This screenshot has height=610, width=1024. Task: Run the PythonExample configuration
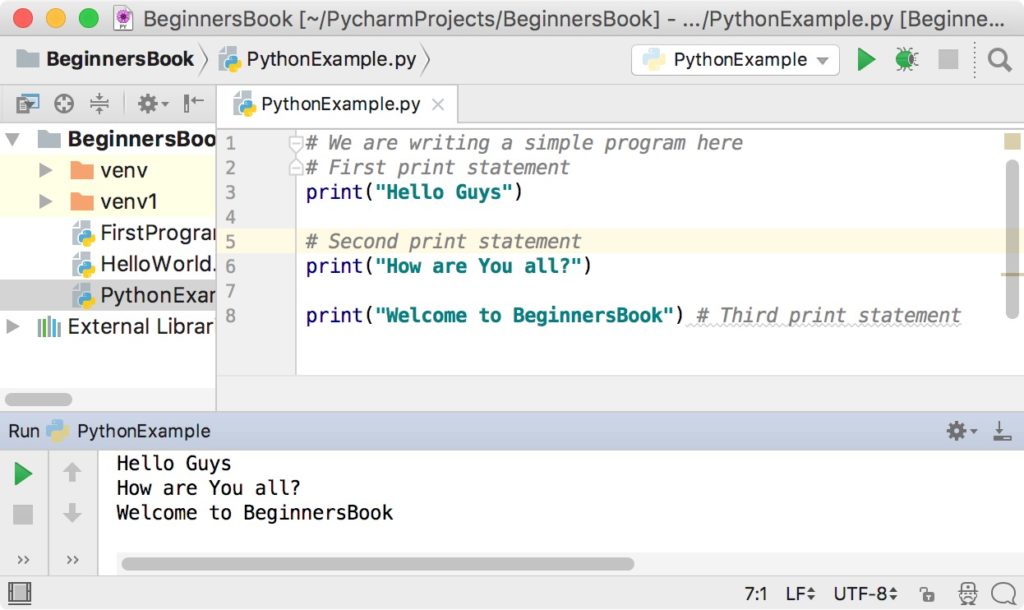coord(865,59)
